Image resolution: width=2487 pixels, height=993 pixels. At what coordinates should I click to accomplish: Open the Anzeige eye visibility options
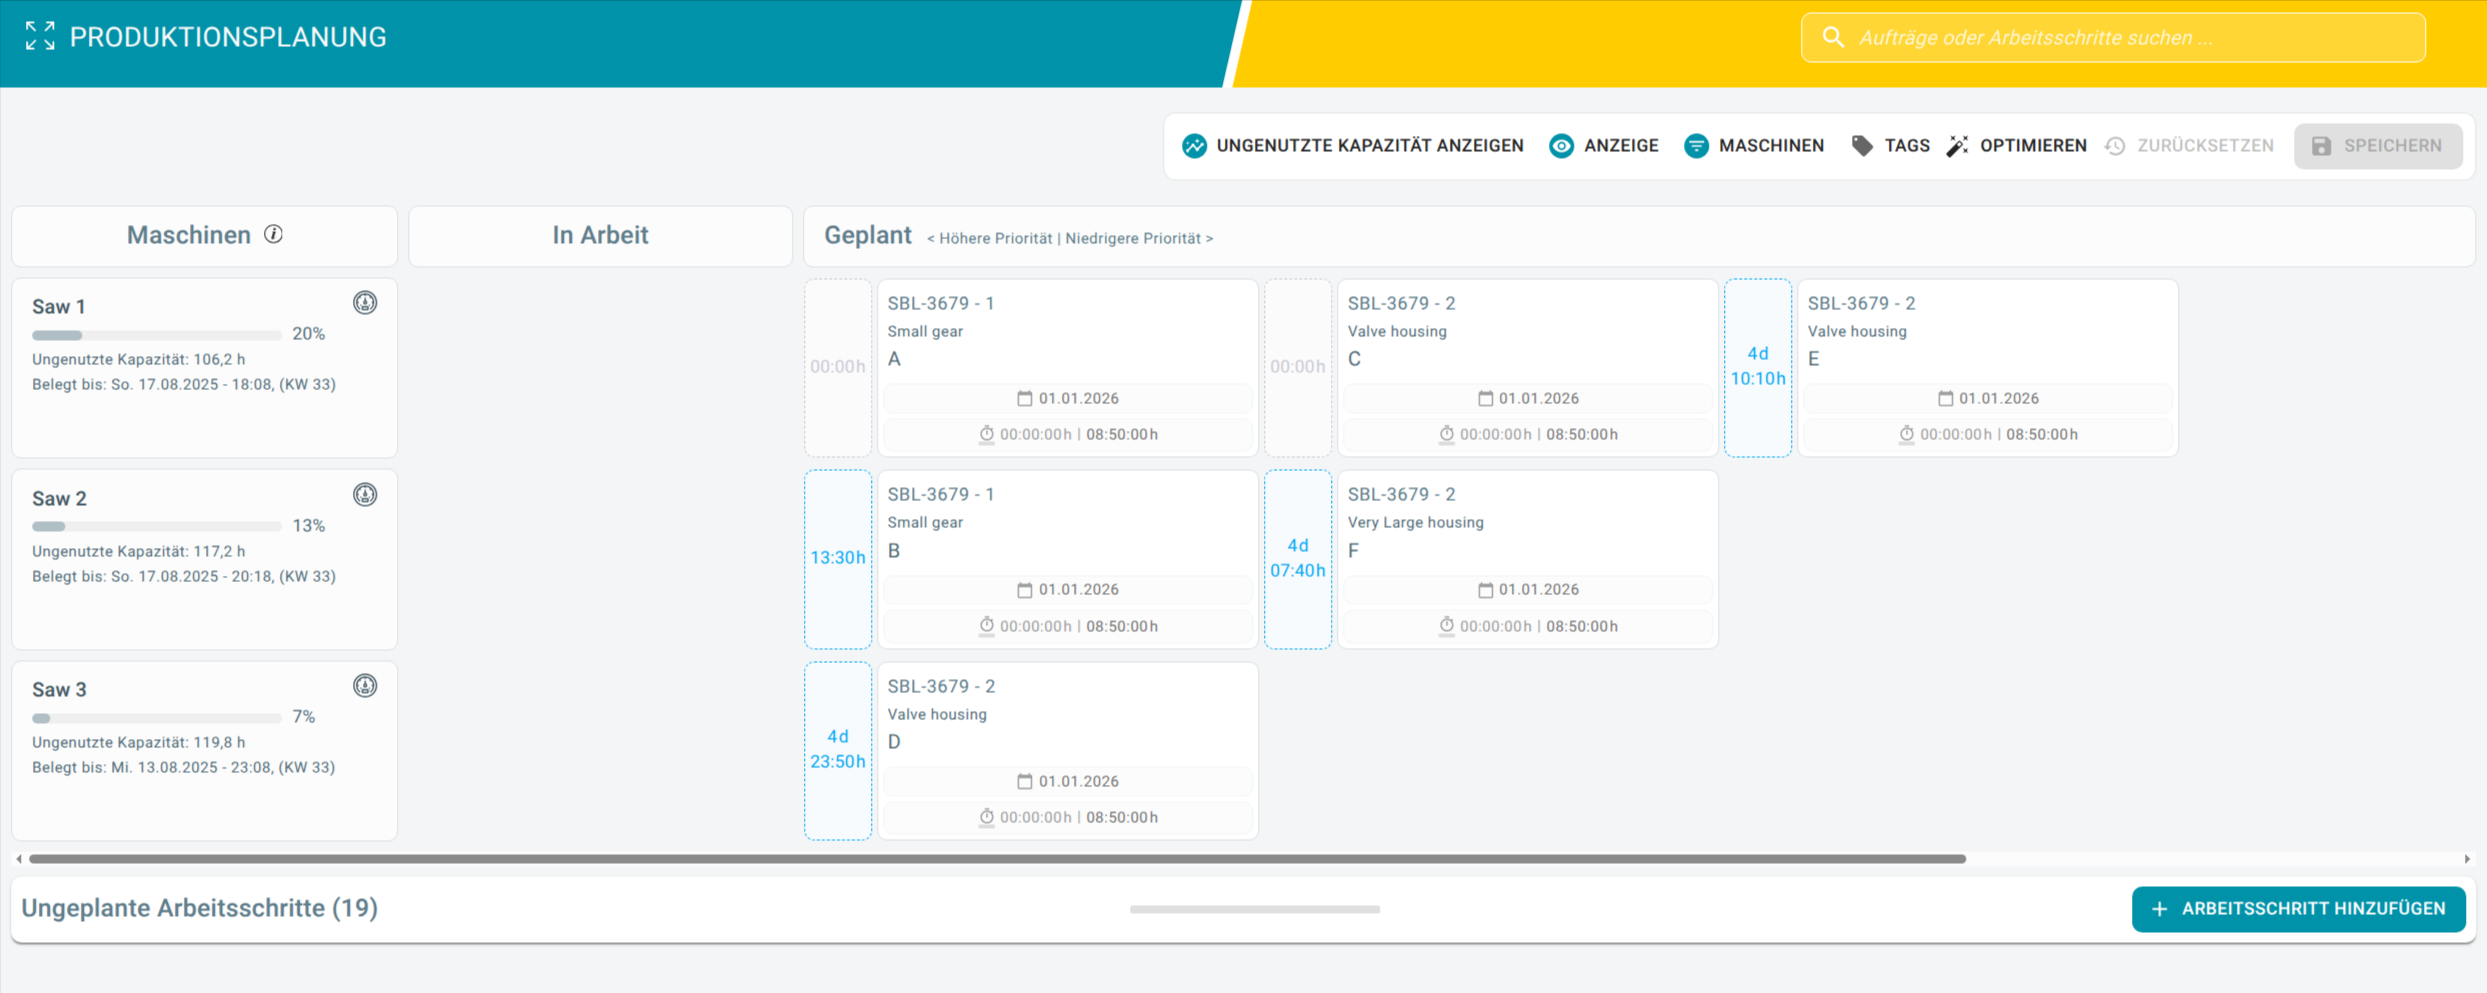[1603, 146]
